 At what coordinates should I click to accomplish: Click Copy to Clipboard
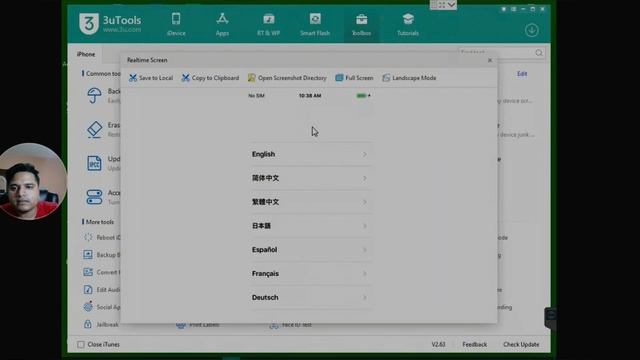pos(211,78)
